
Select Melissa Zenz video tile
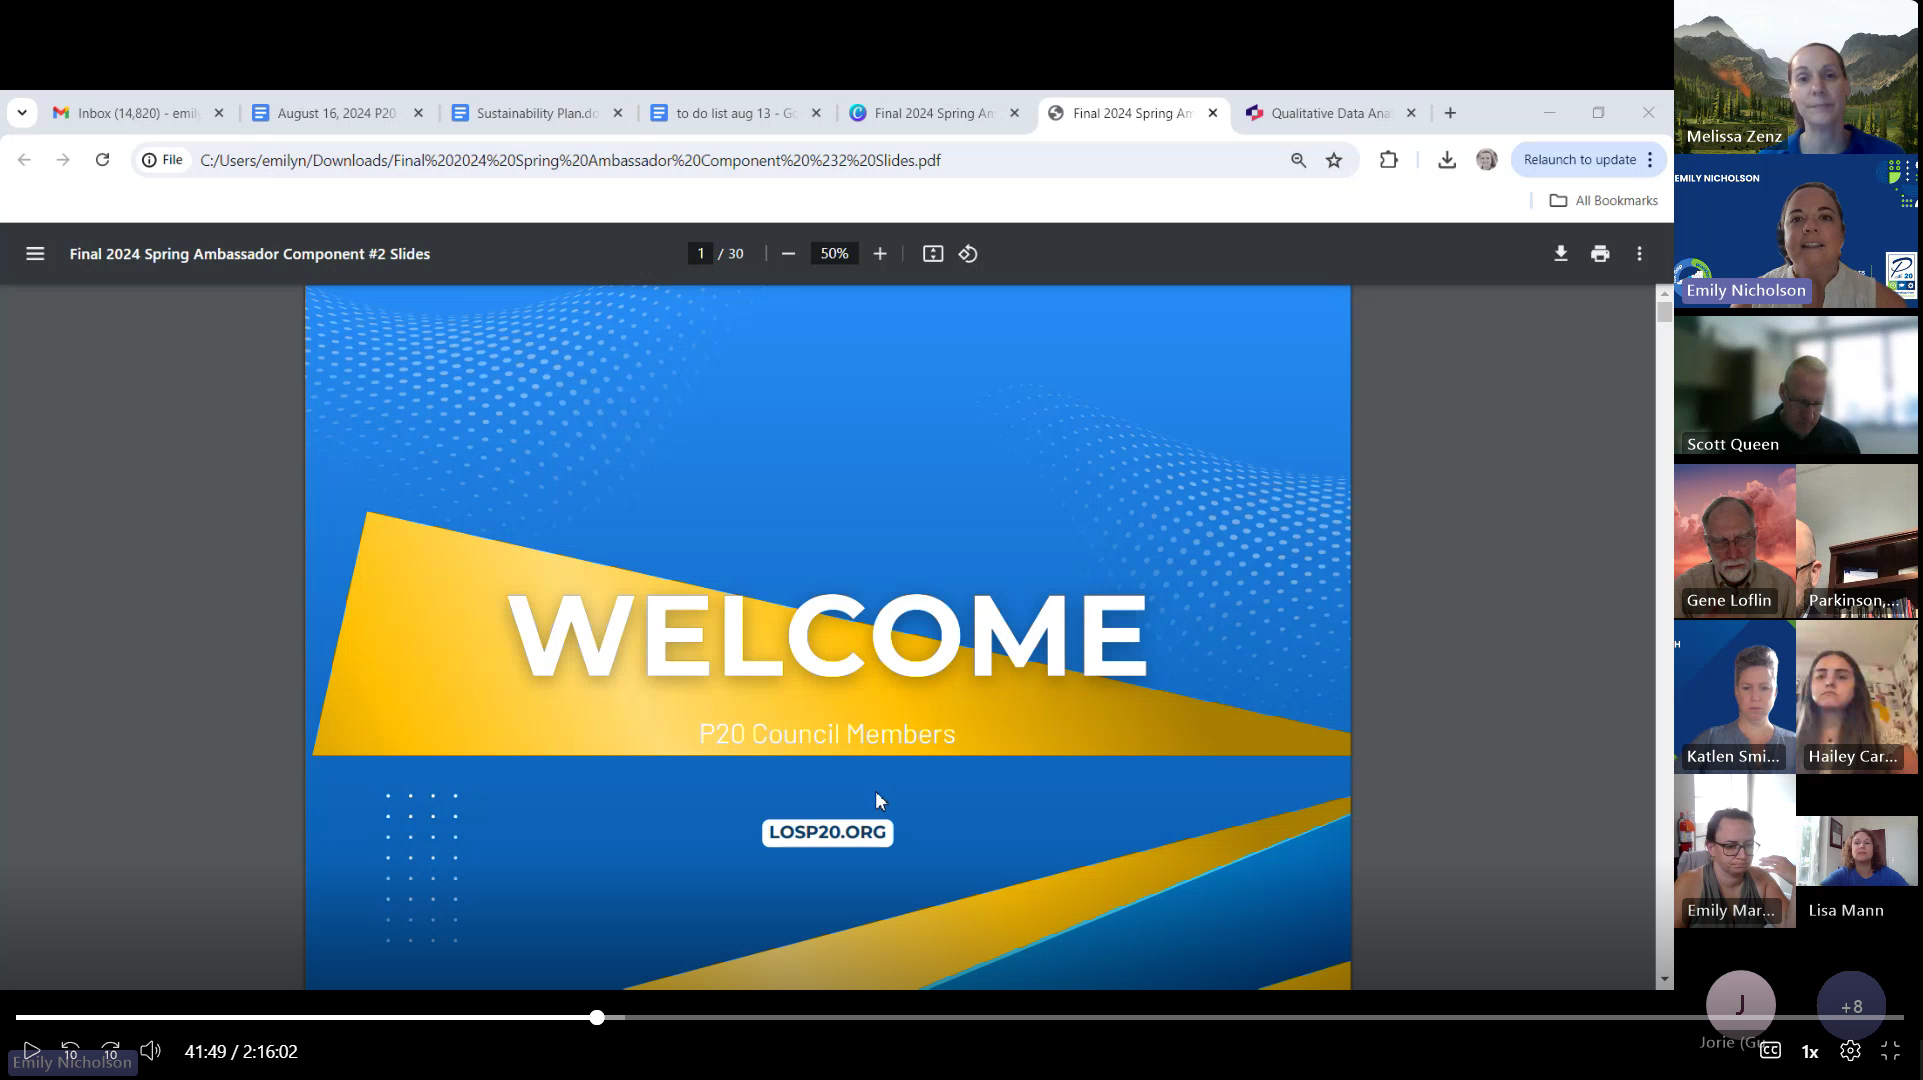(x=1796, y=77)
